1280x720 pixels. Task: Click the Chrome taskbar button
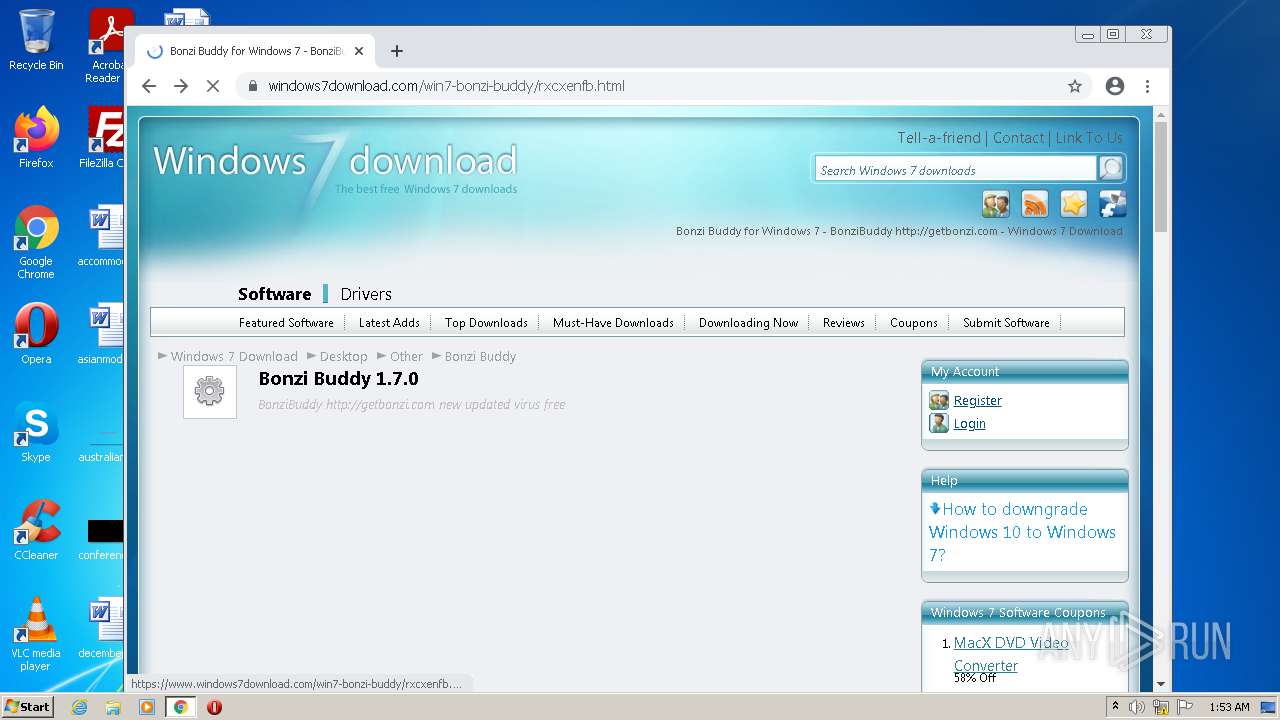(180, 707)
